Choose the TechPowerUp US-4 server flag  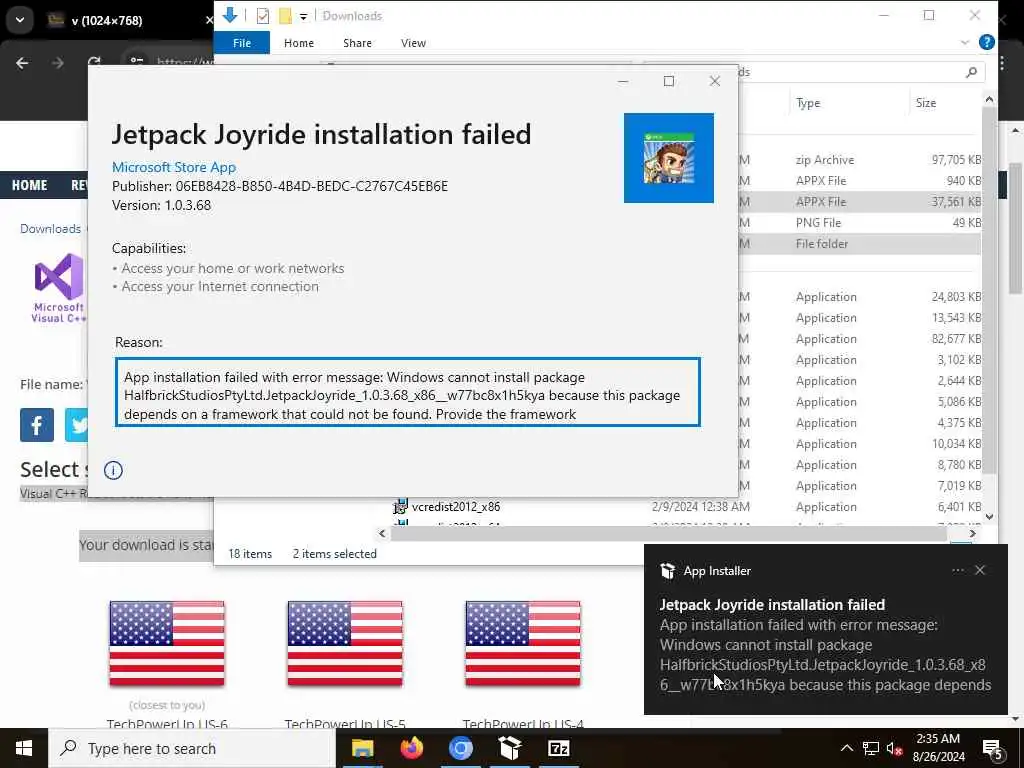pos(522,644)
